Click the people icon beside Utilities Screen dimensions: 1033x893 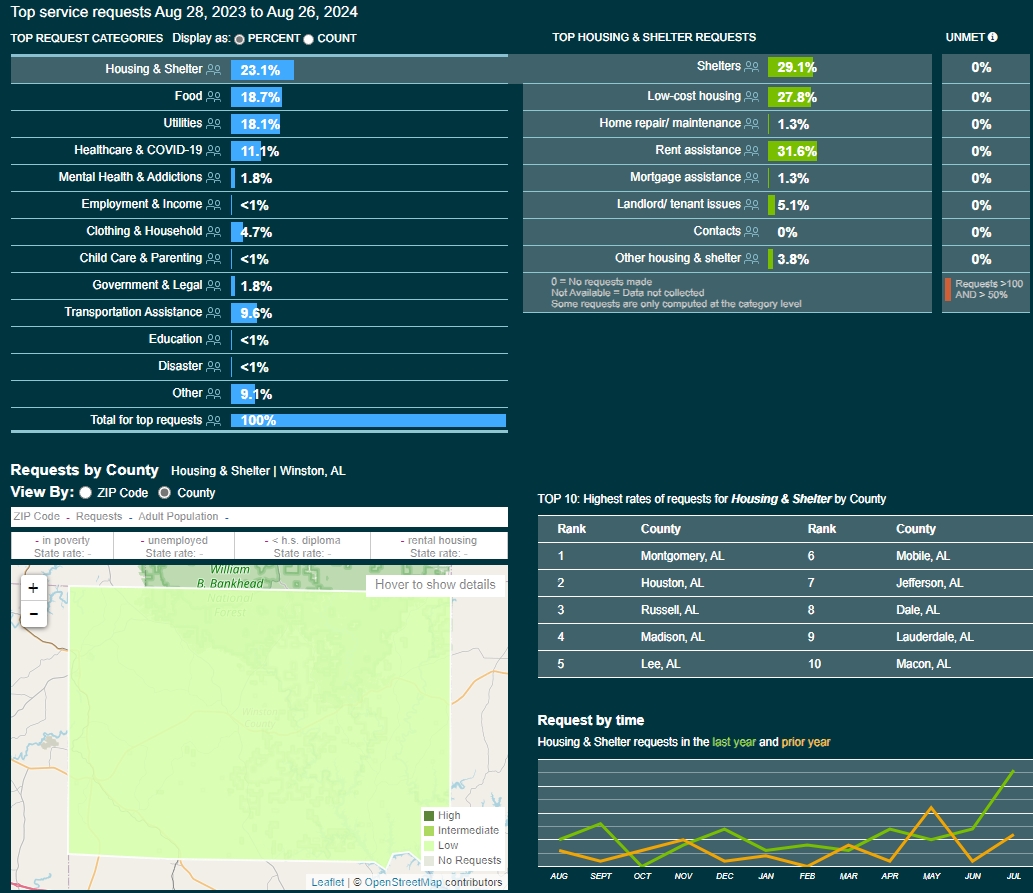pyautogui.click(x=213, y=124)
